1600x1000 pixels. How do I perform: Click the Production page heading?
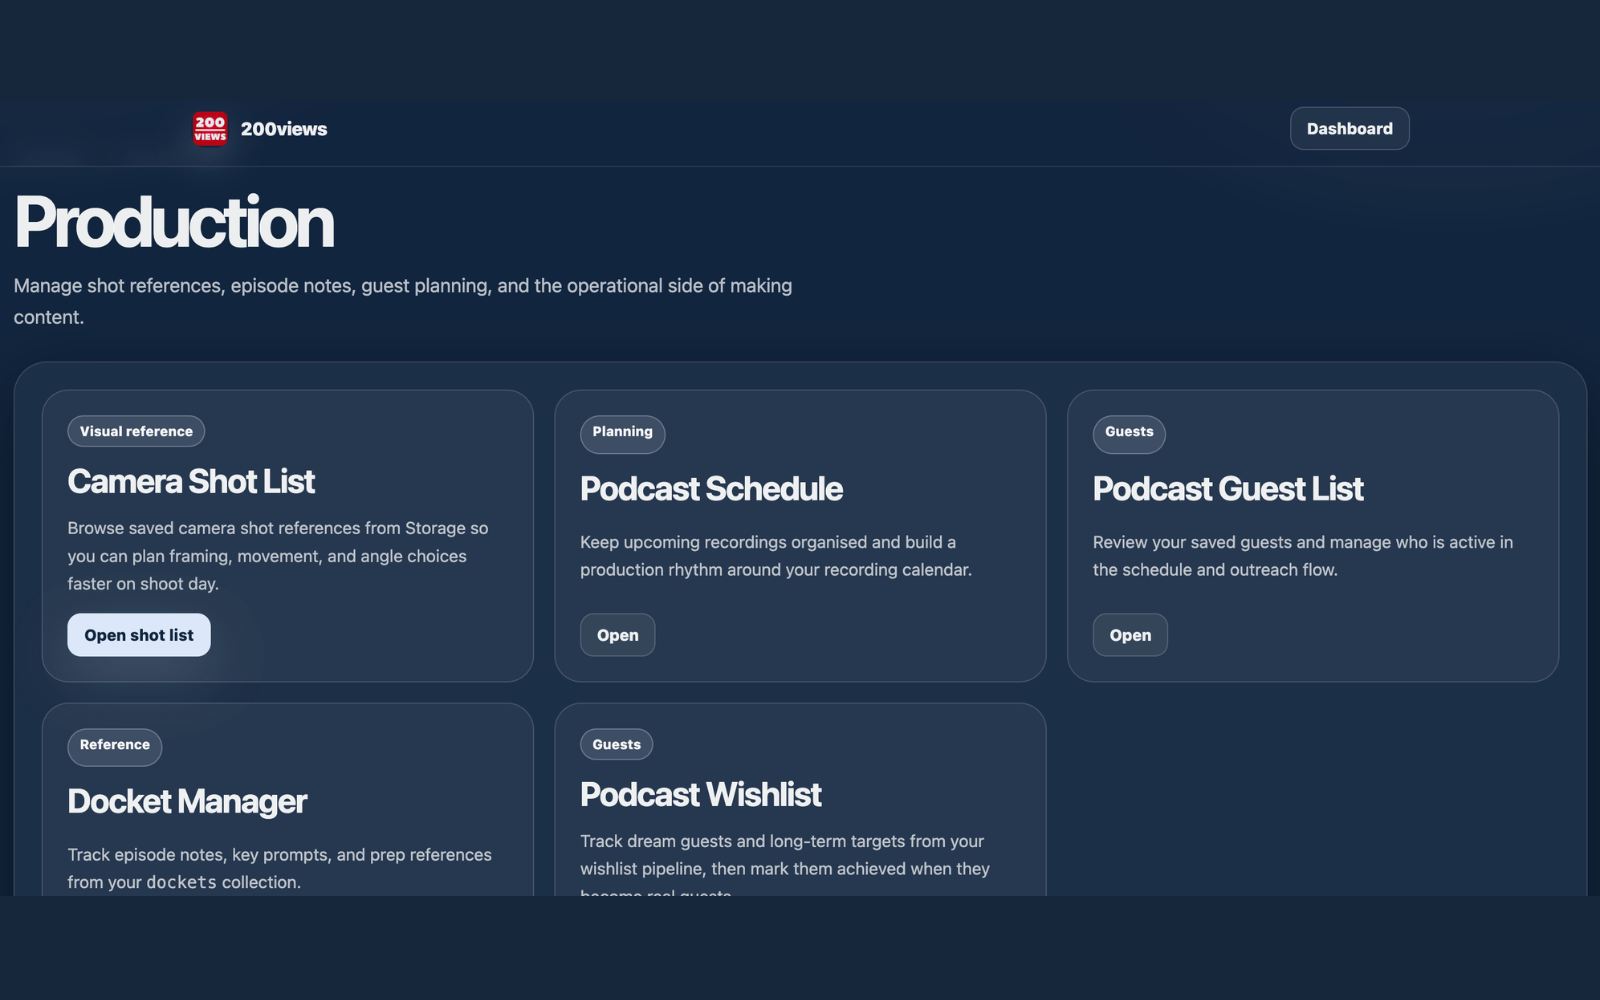174,222
